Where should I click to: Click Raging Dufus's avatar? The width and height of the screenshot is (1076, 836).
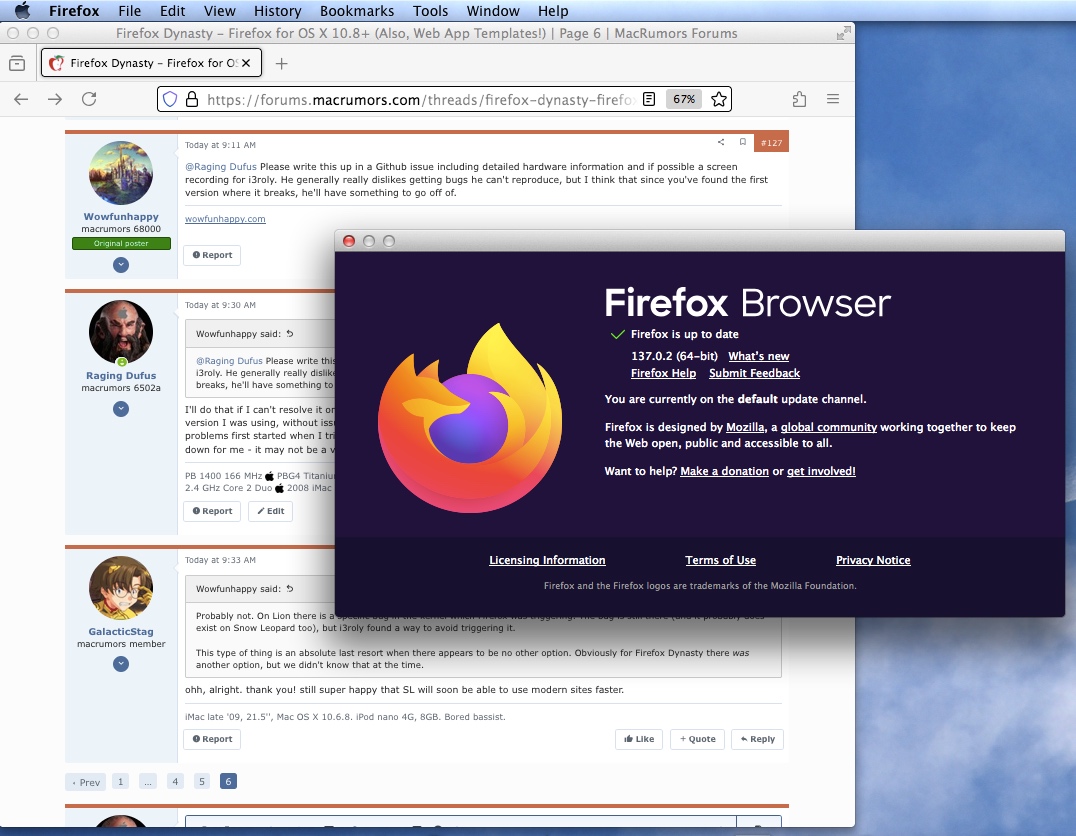click(x=121, y=332)
